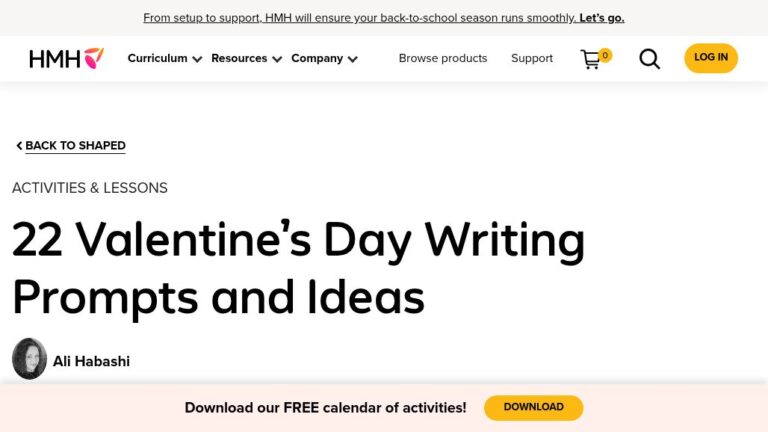Click the cart item count badge
This screenshot has width=768, height=432.
(x=605, y=55)
